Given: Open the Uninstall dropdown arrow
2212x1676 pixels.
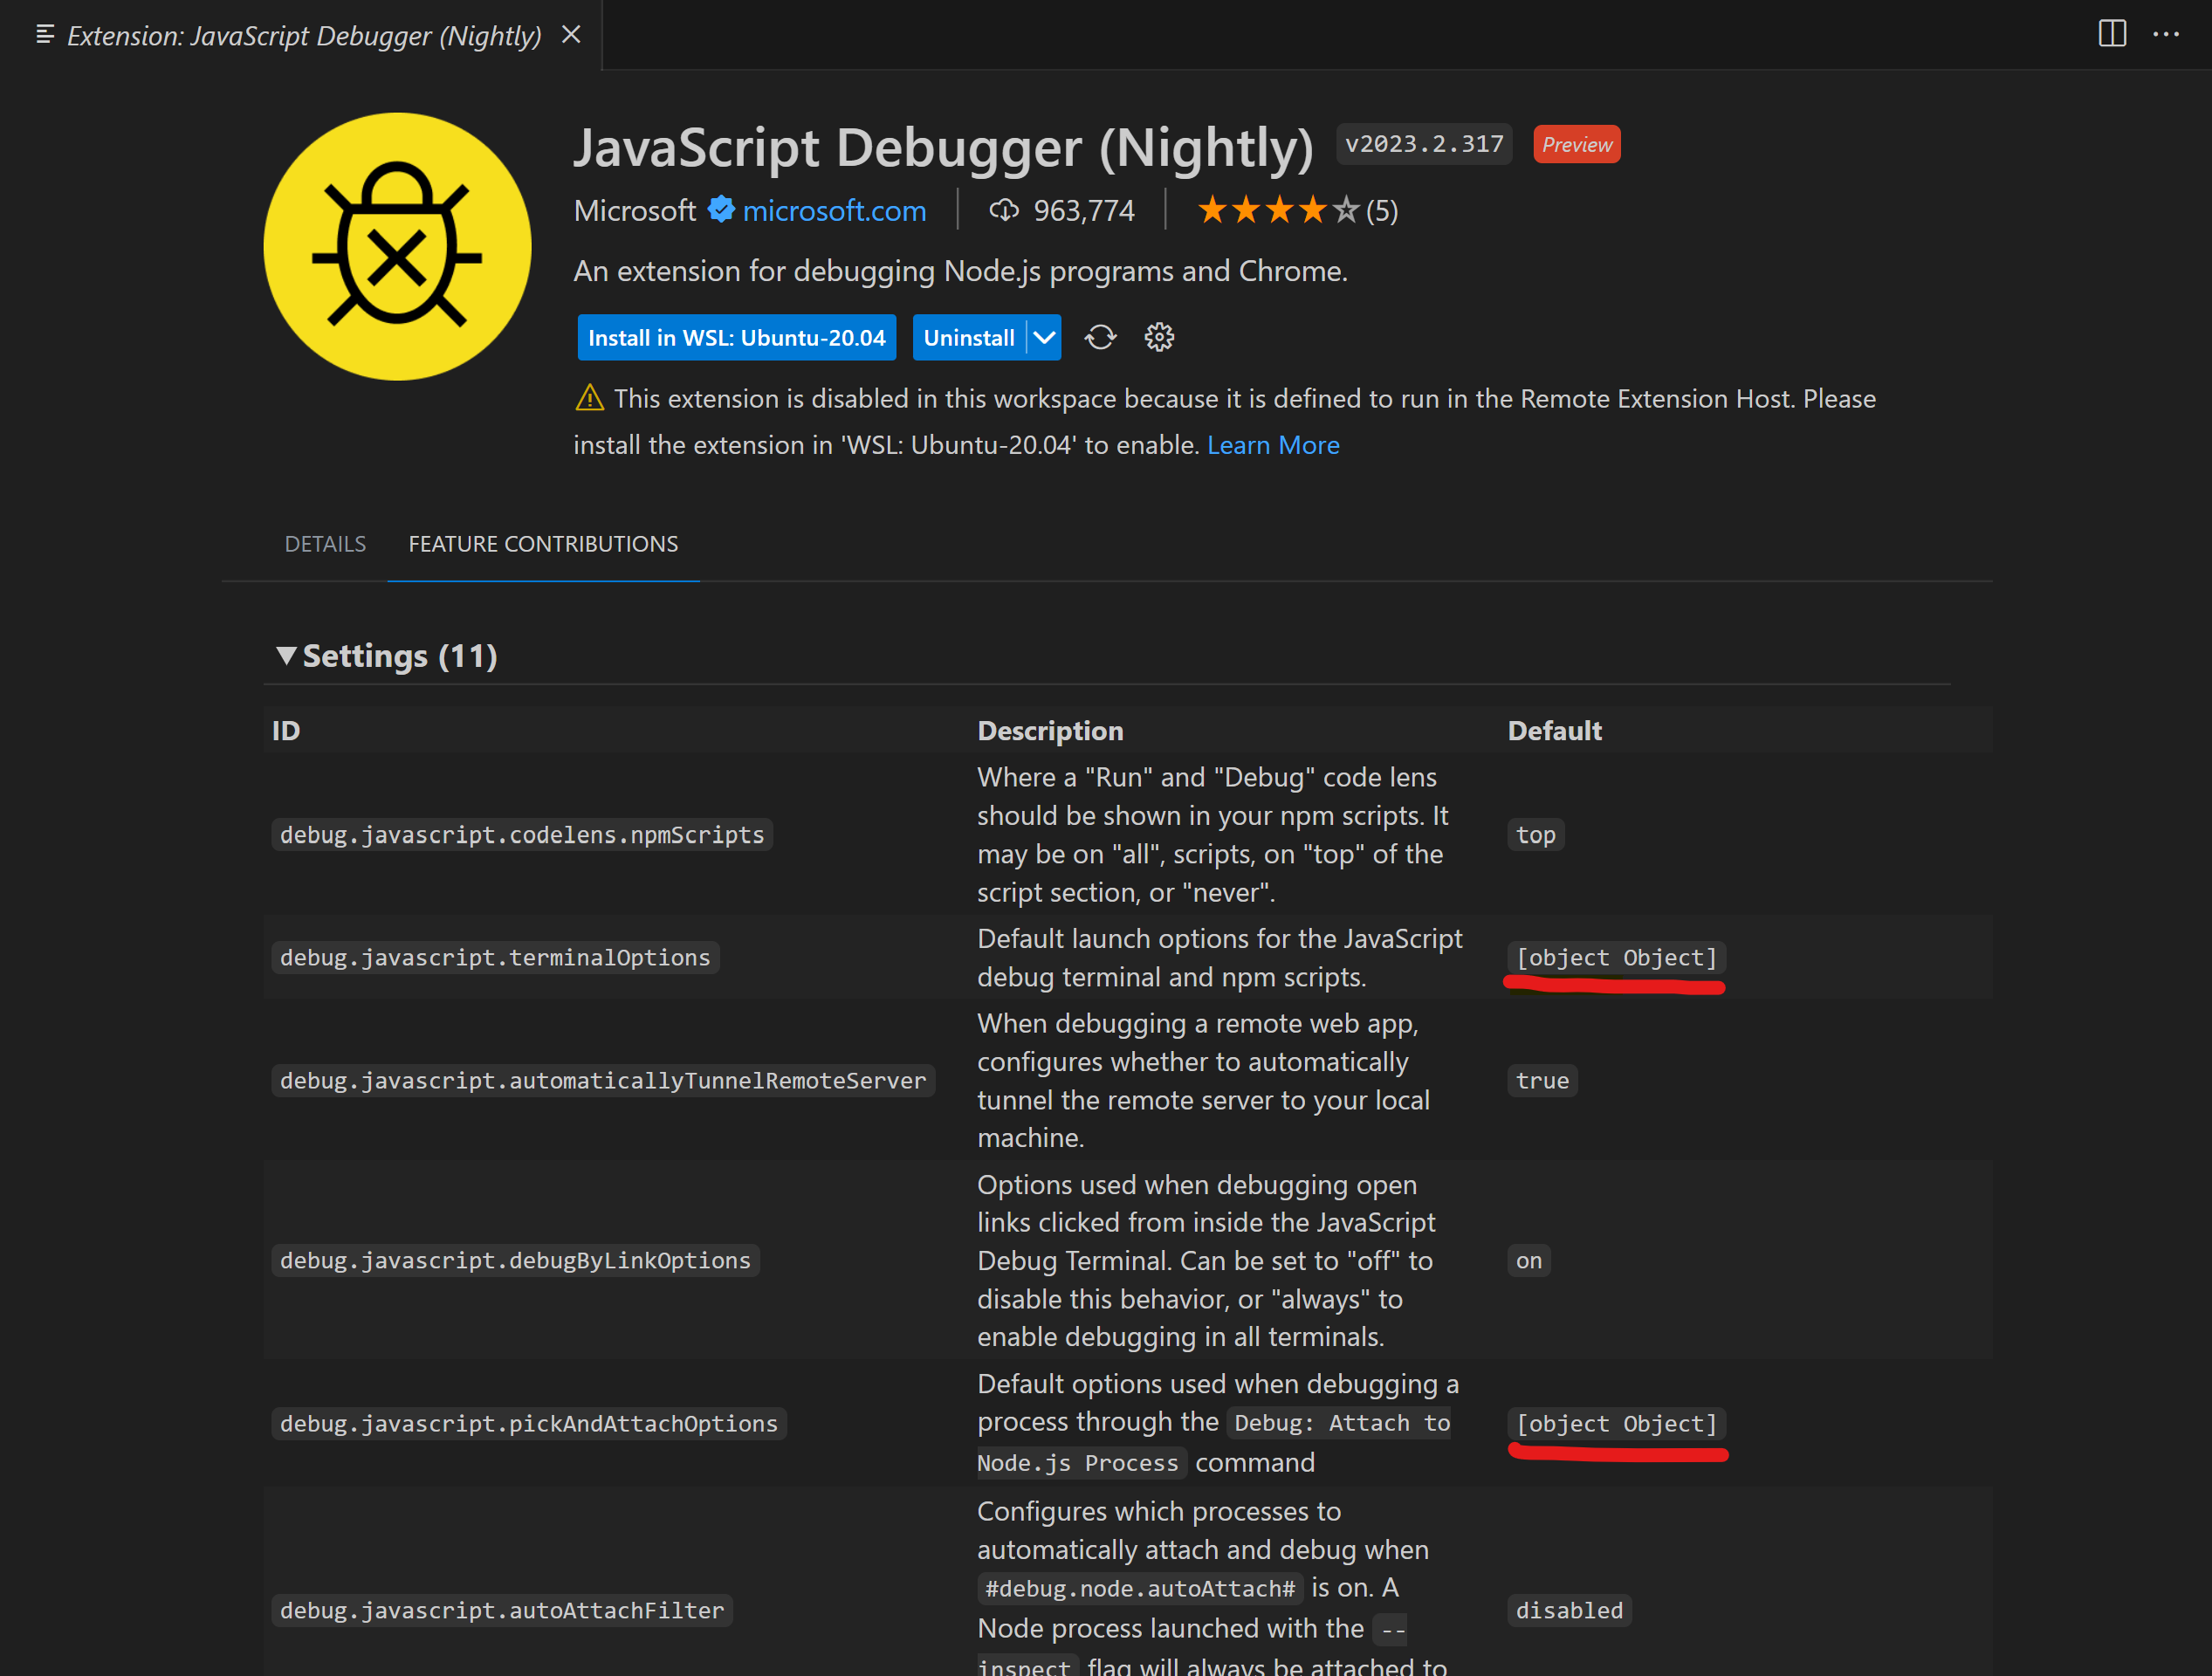Looking at the screenshot, I should 1046,337.
